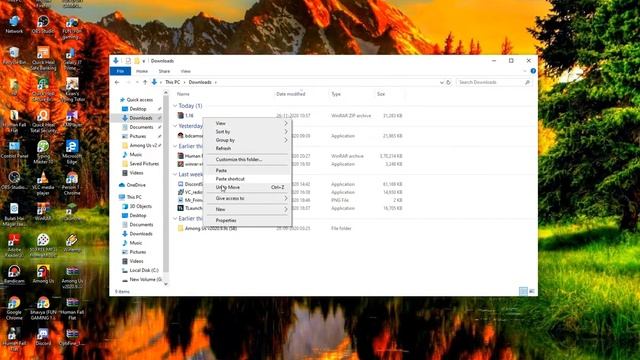Launch VLC media player from desktop
This screenshot has height=360, width=640.
click(43, 183)
